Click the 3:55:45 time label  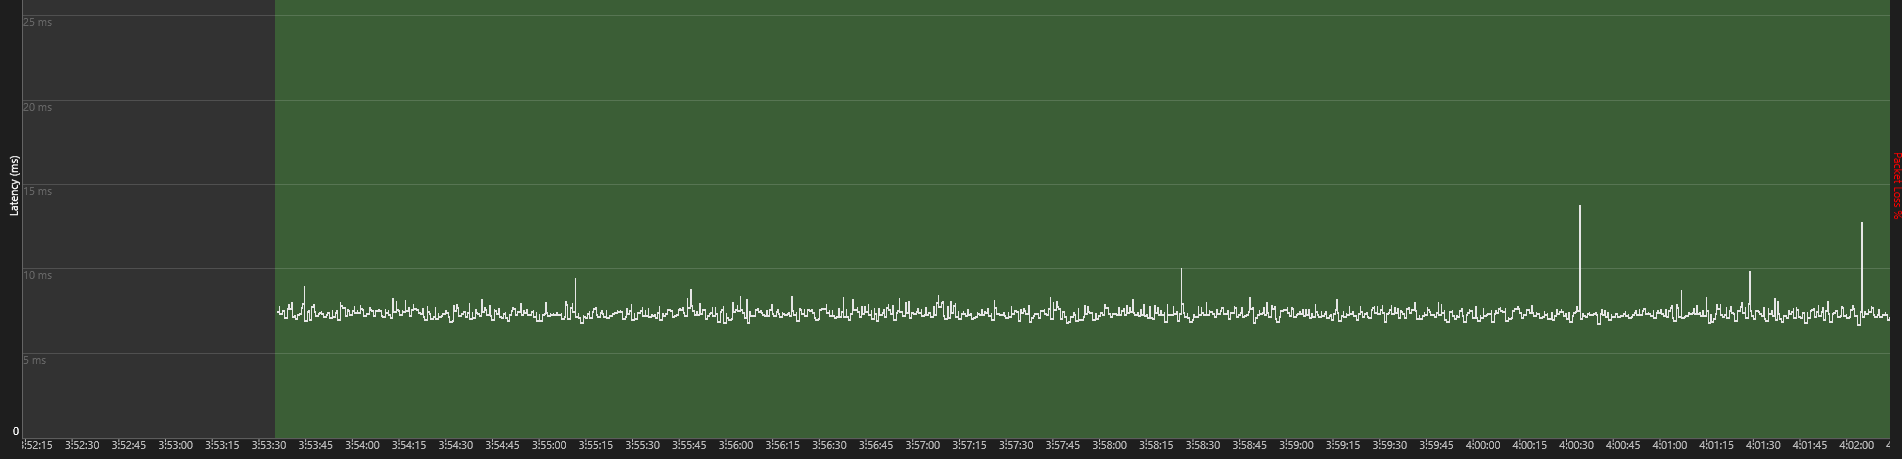(x=689, y=445)
